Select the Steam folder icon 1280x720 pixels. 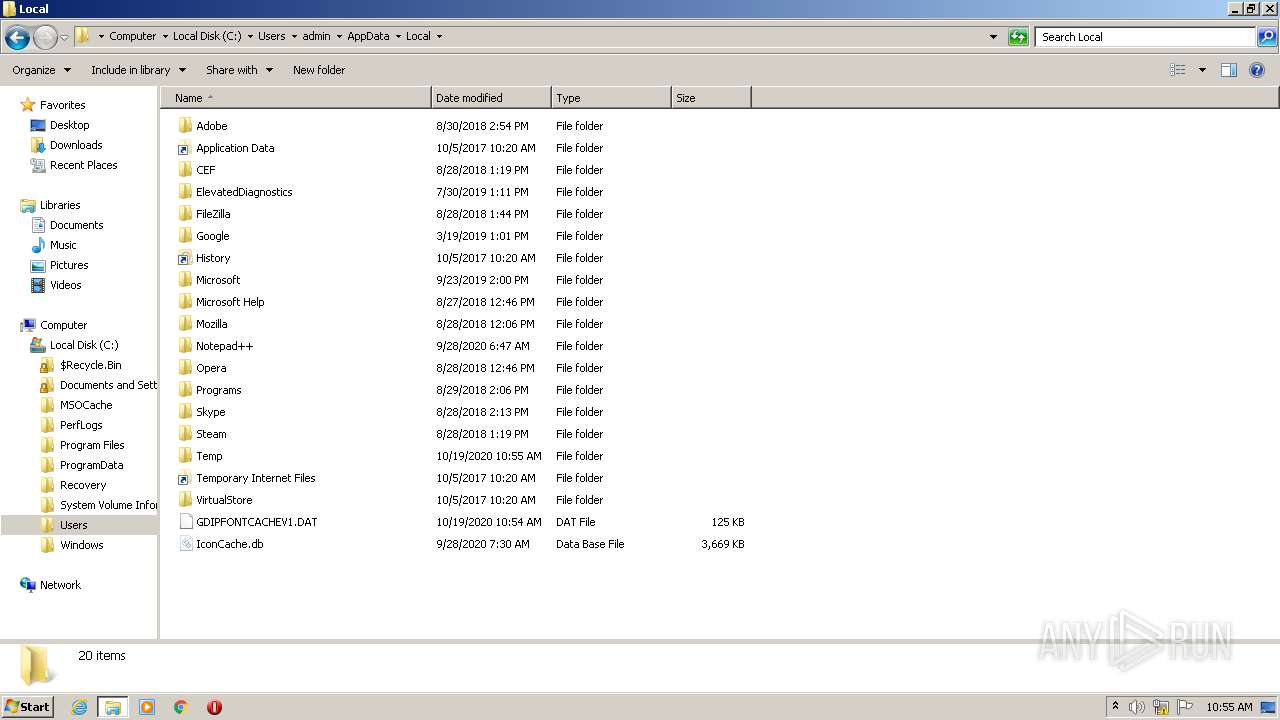click(x=185, y=434)
